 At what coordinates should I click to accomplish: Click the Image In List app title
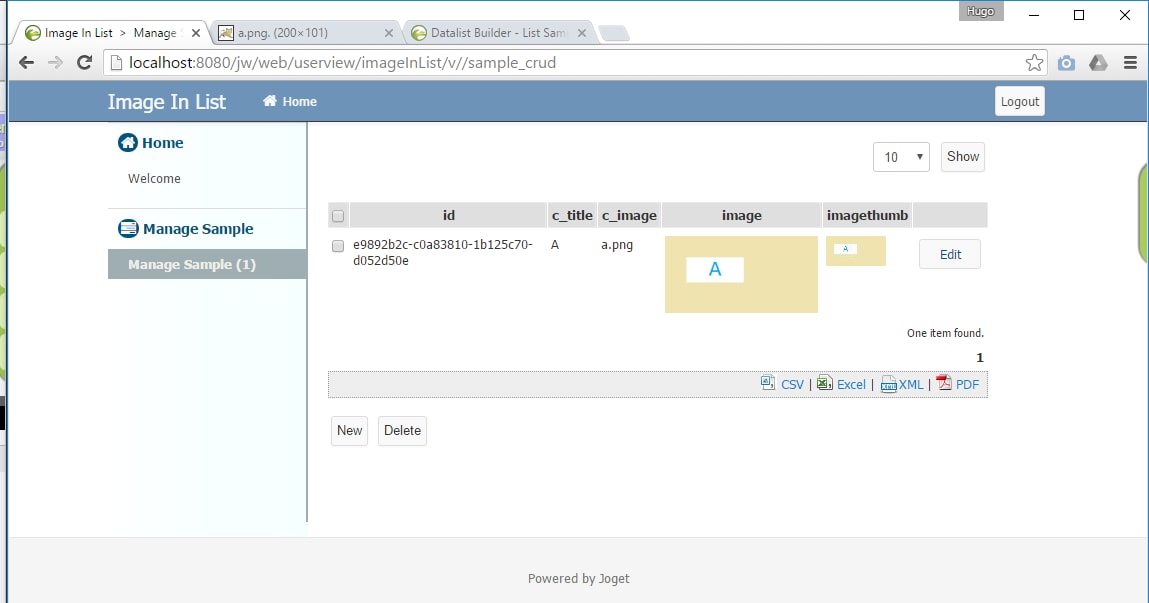(x=166, y=102)
